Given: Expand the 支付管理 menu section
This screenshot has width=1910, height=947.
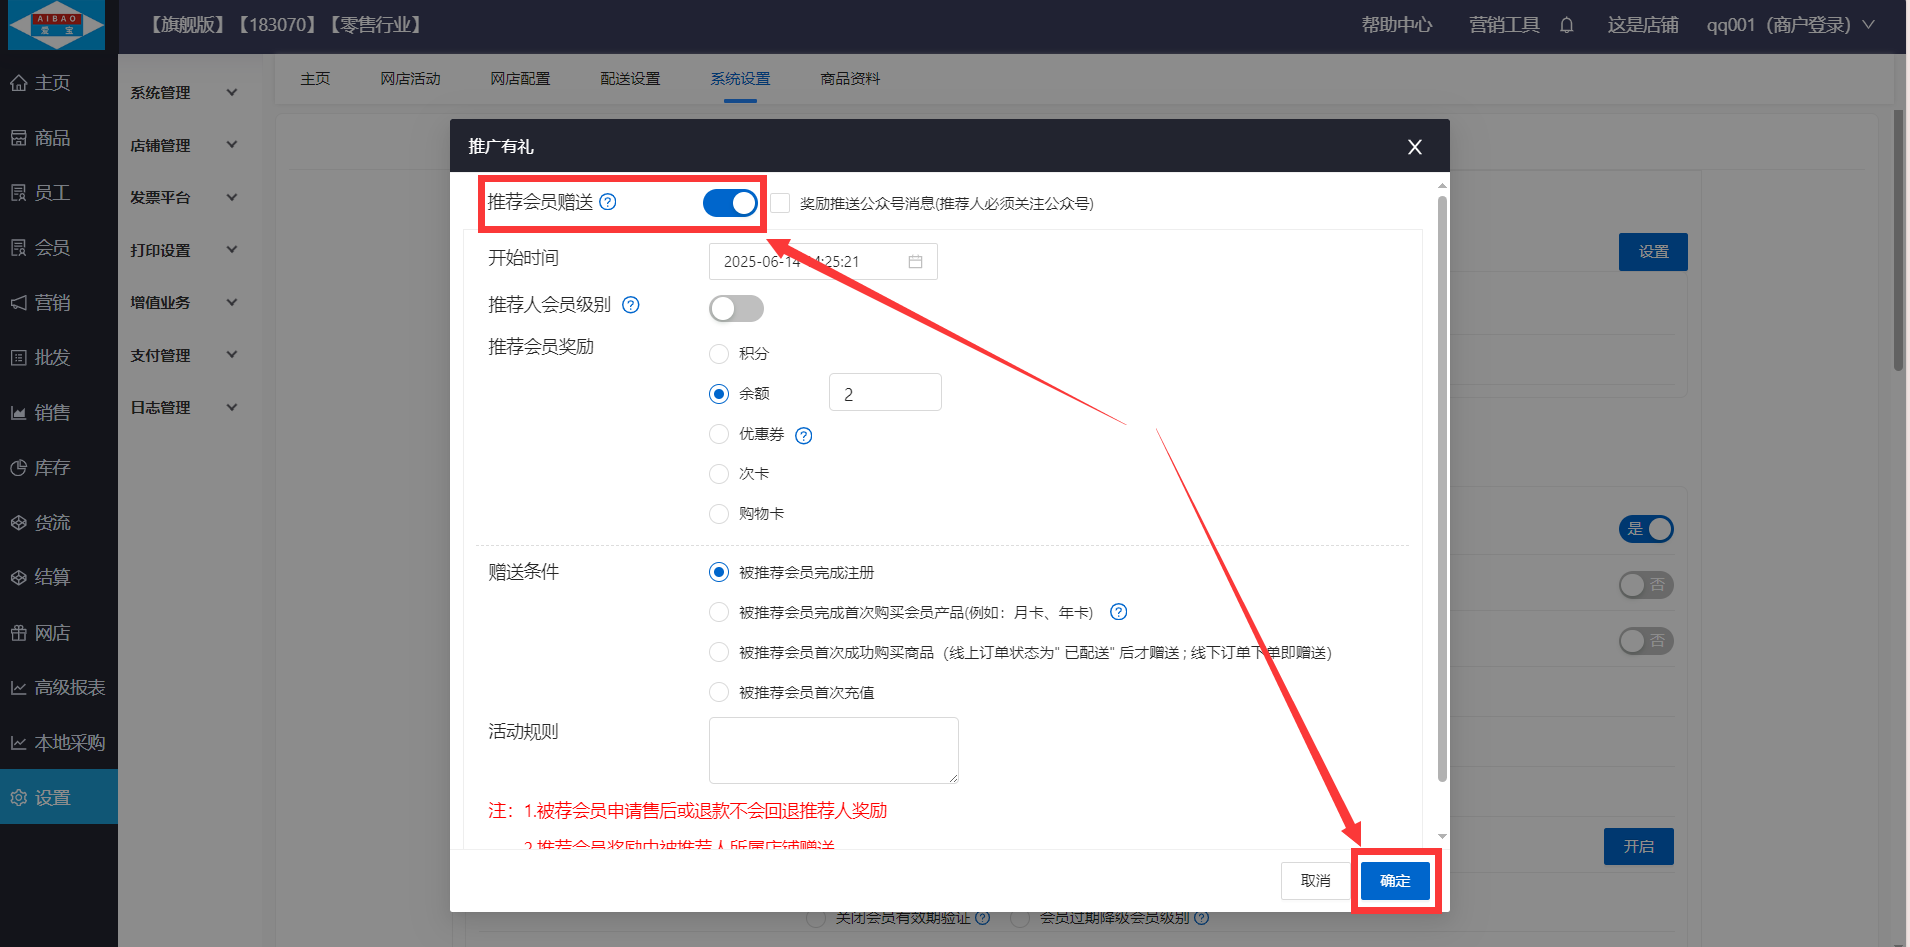Looking at the screenshot, I should [x=185, y=355].
